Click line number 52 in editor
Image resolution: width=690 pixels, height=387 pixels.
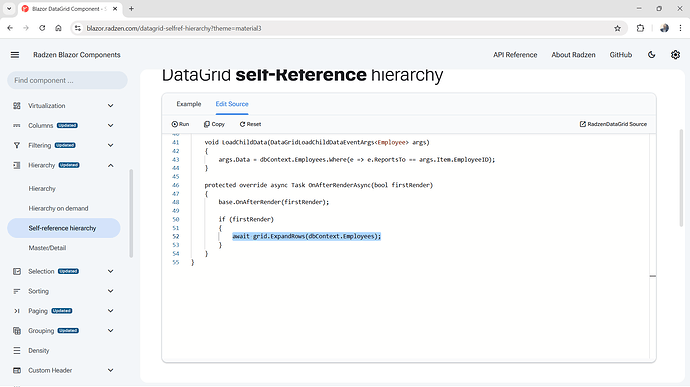[176, 236]
